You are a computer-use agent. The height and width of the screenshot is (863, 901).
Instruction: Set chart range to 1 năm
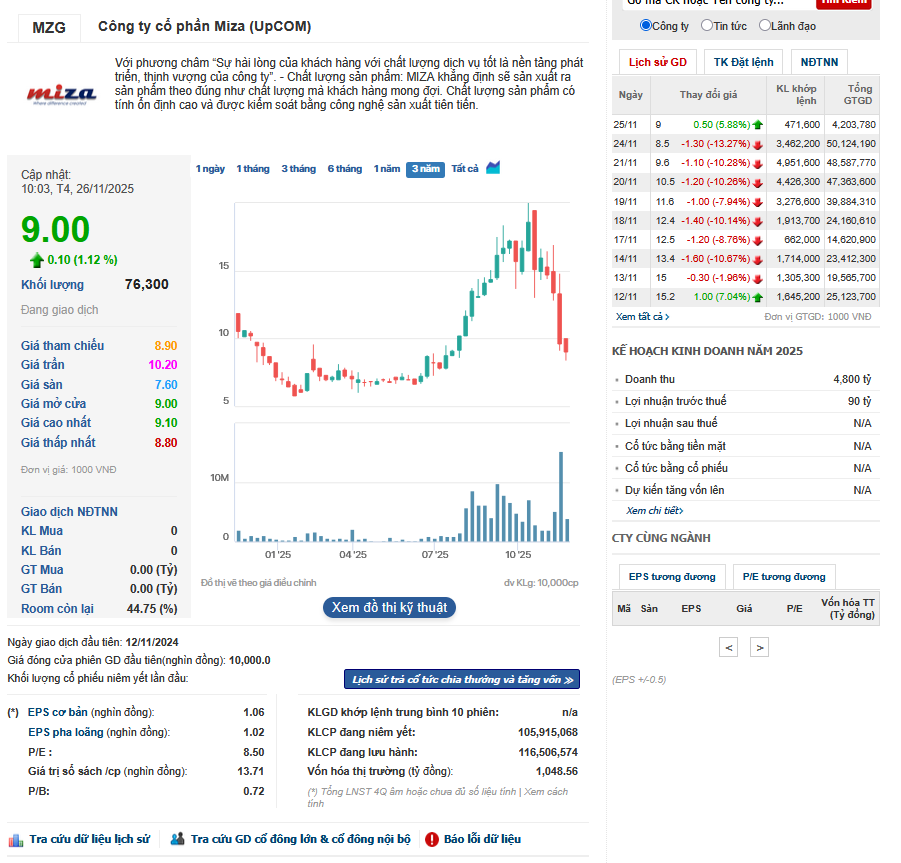click(387, 169)
